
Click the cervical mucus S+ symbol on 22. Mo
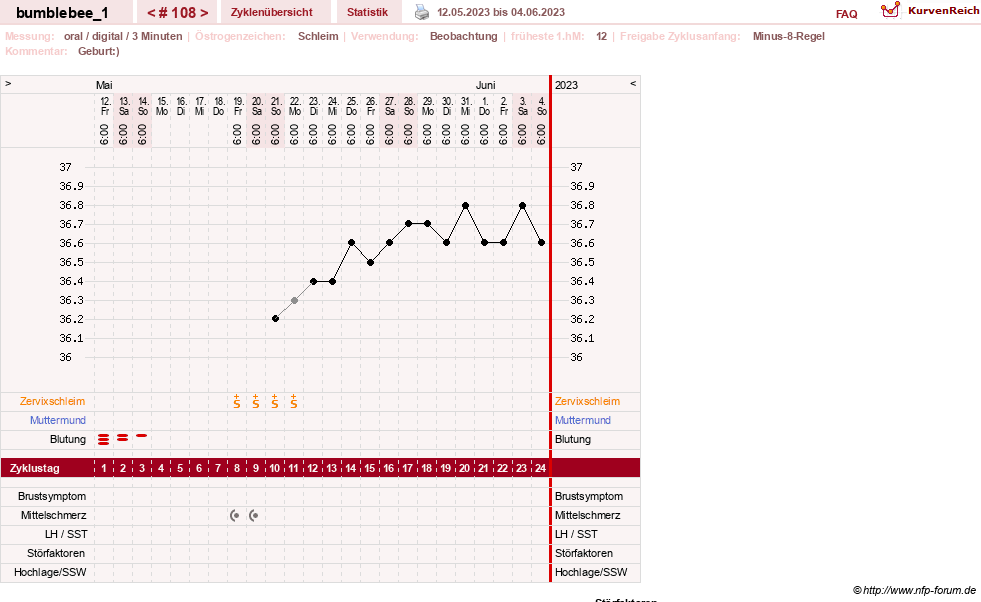click(x=293, y=401)
